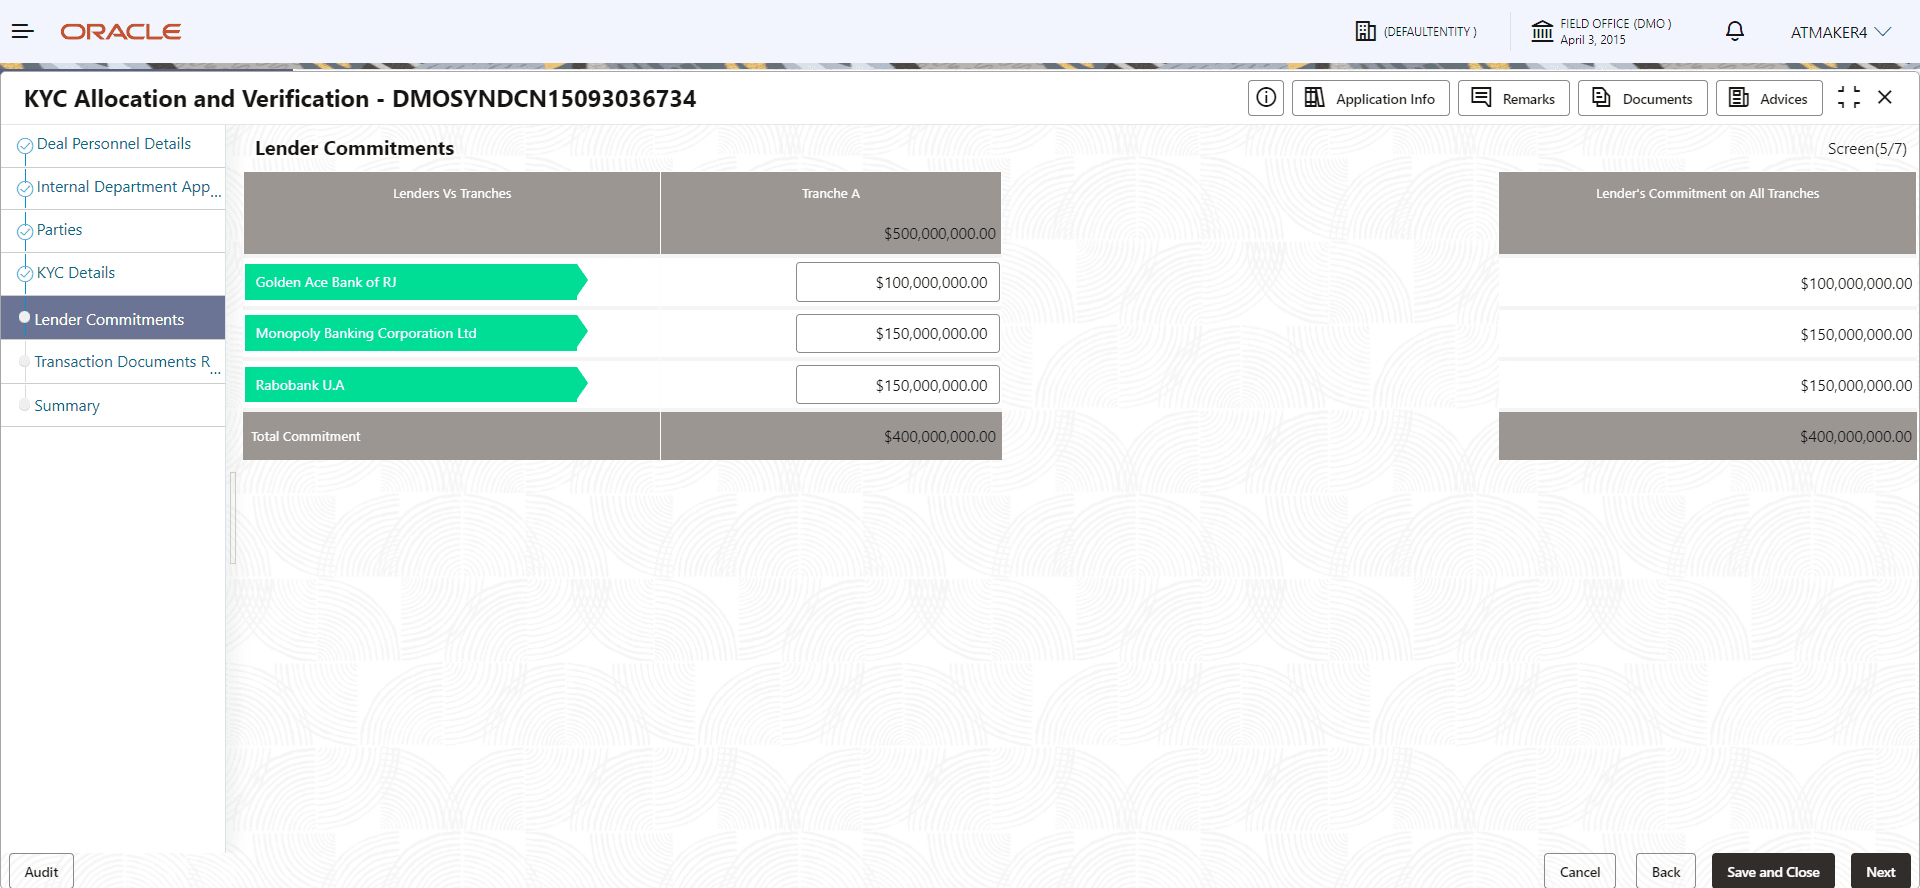The height and width of the screenshot is (888, 1920).
Task: Select the Lender Commitments step
Action: (113, 318)
